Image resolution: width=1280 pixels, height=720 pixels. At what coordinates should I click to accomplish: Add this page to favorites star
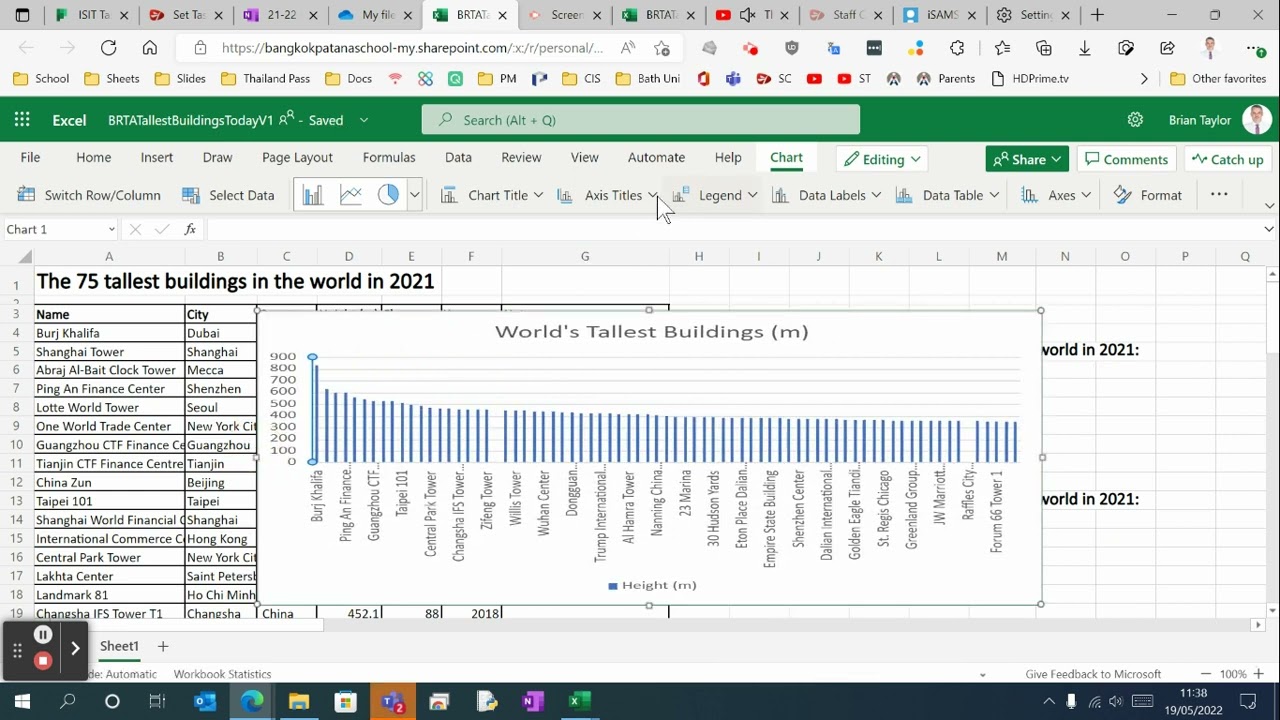tap(662, 48)
